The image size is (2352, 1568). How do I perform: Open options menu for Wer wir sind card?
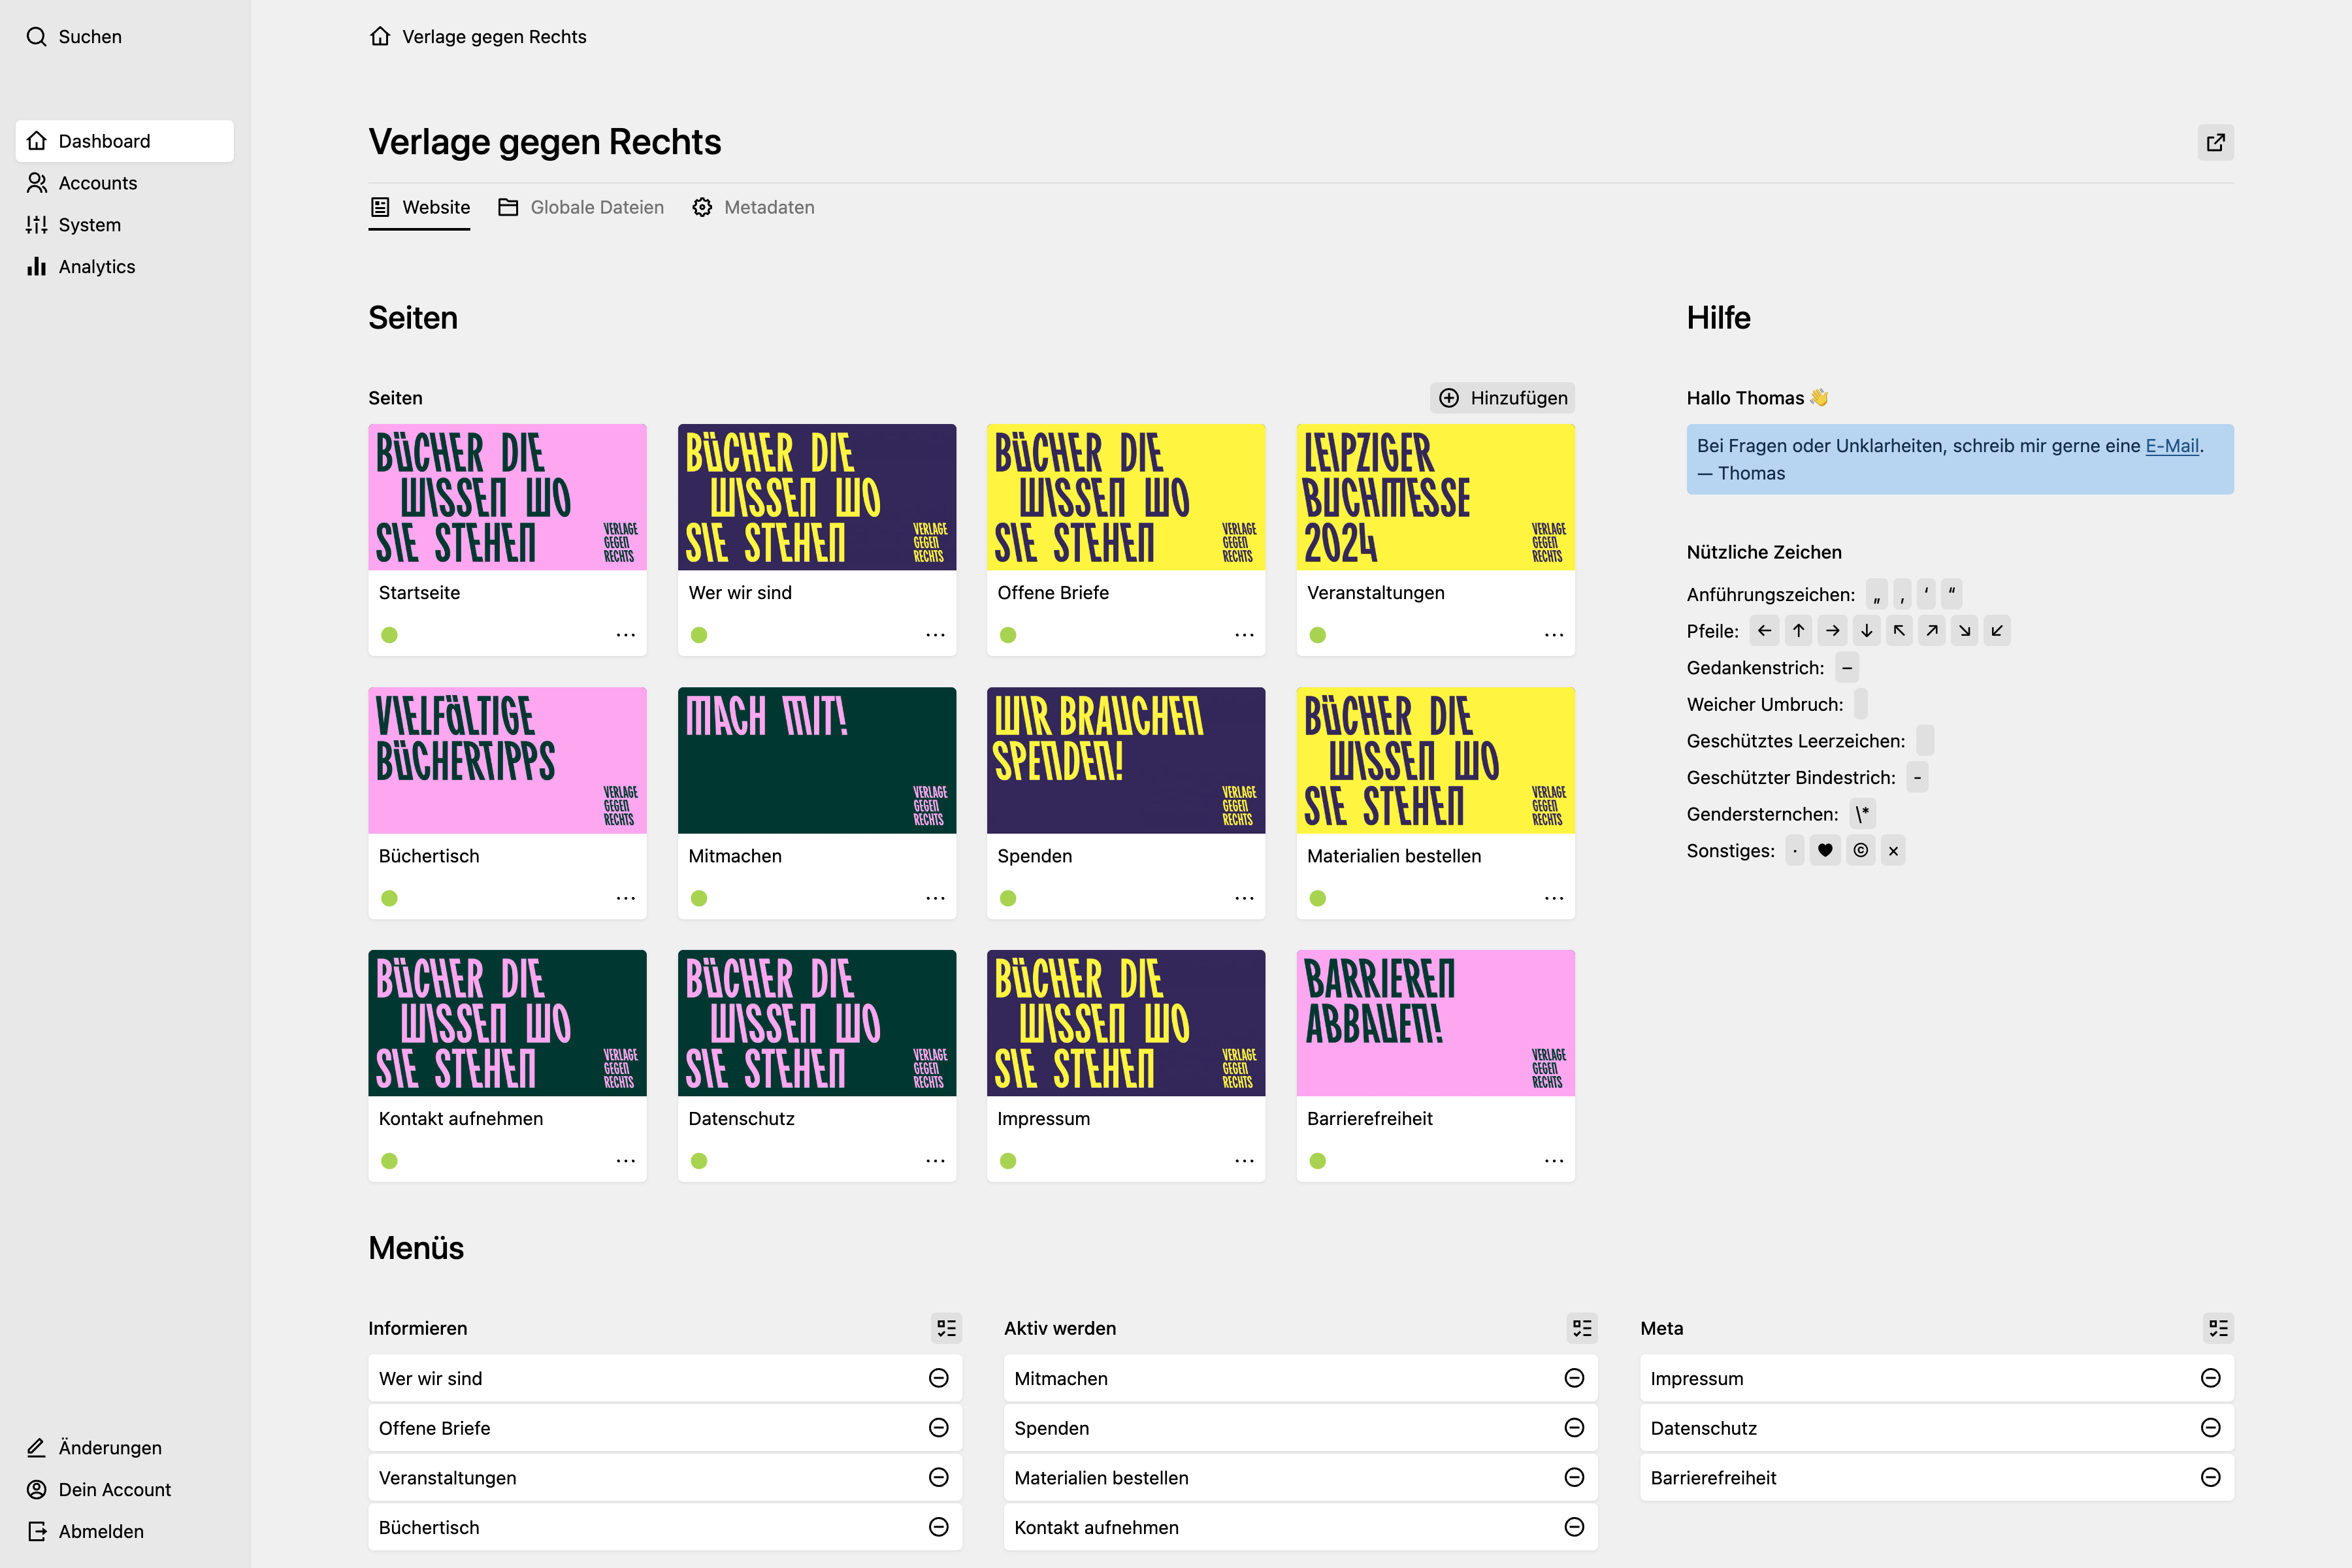point(935,635)
